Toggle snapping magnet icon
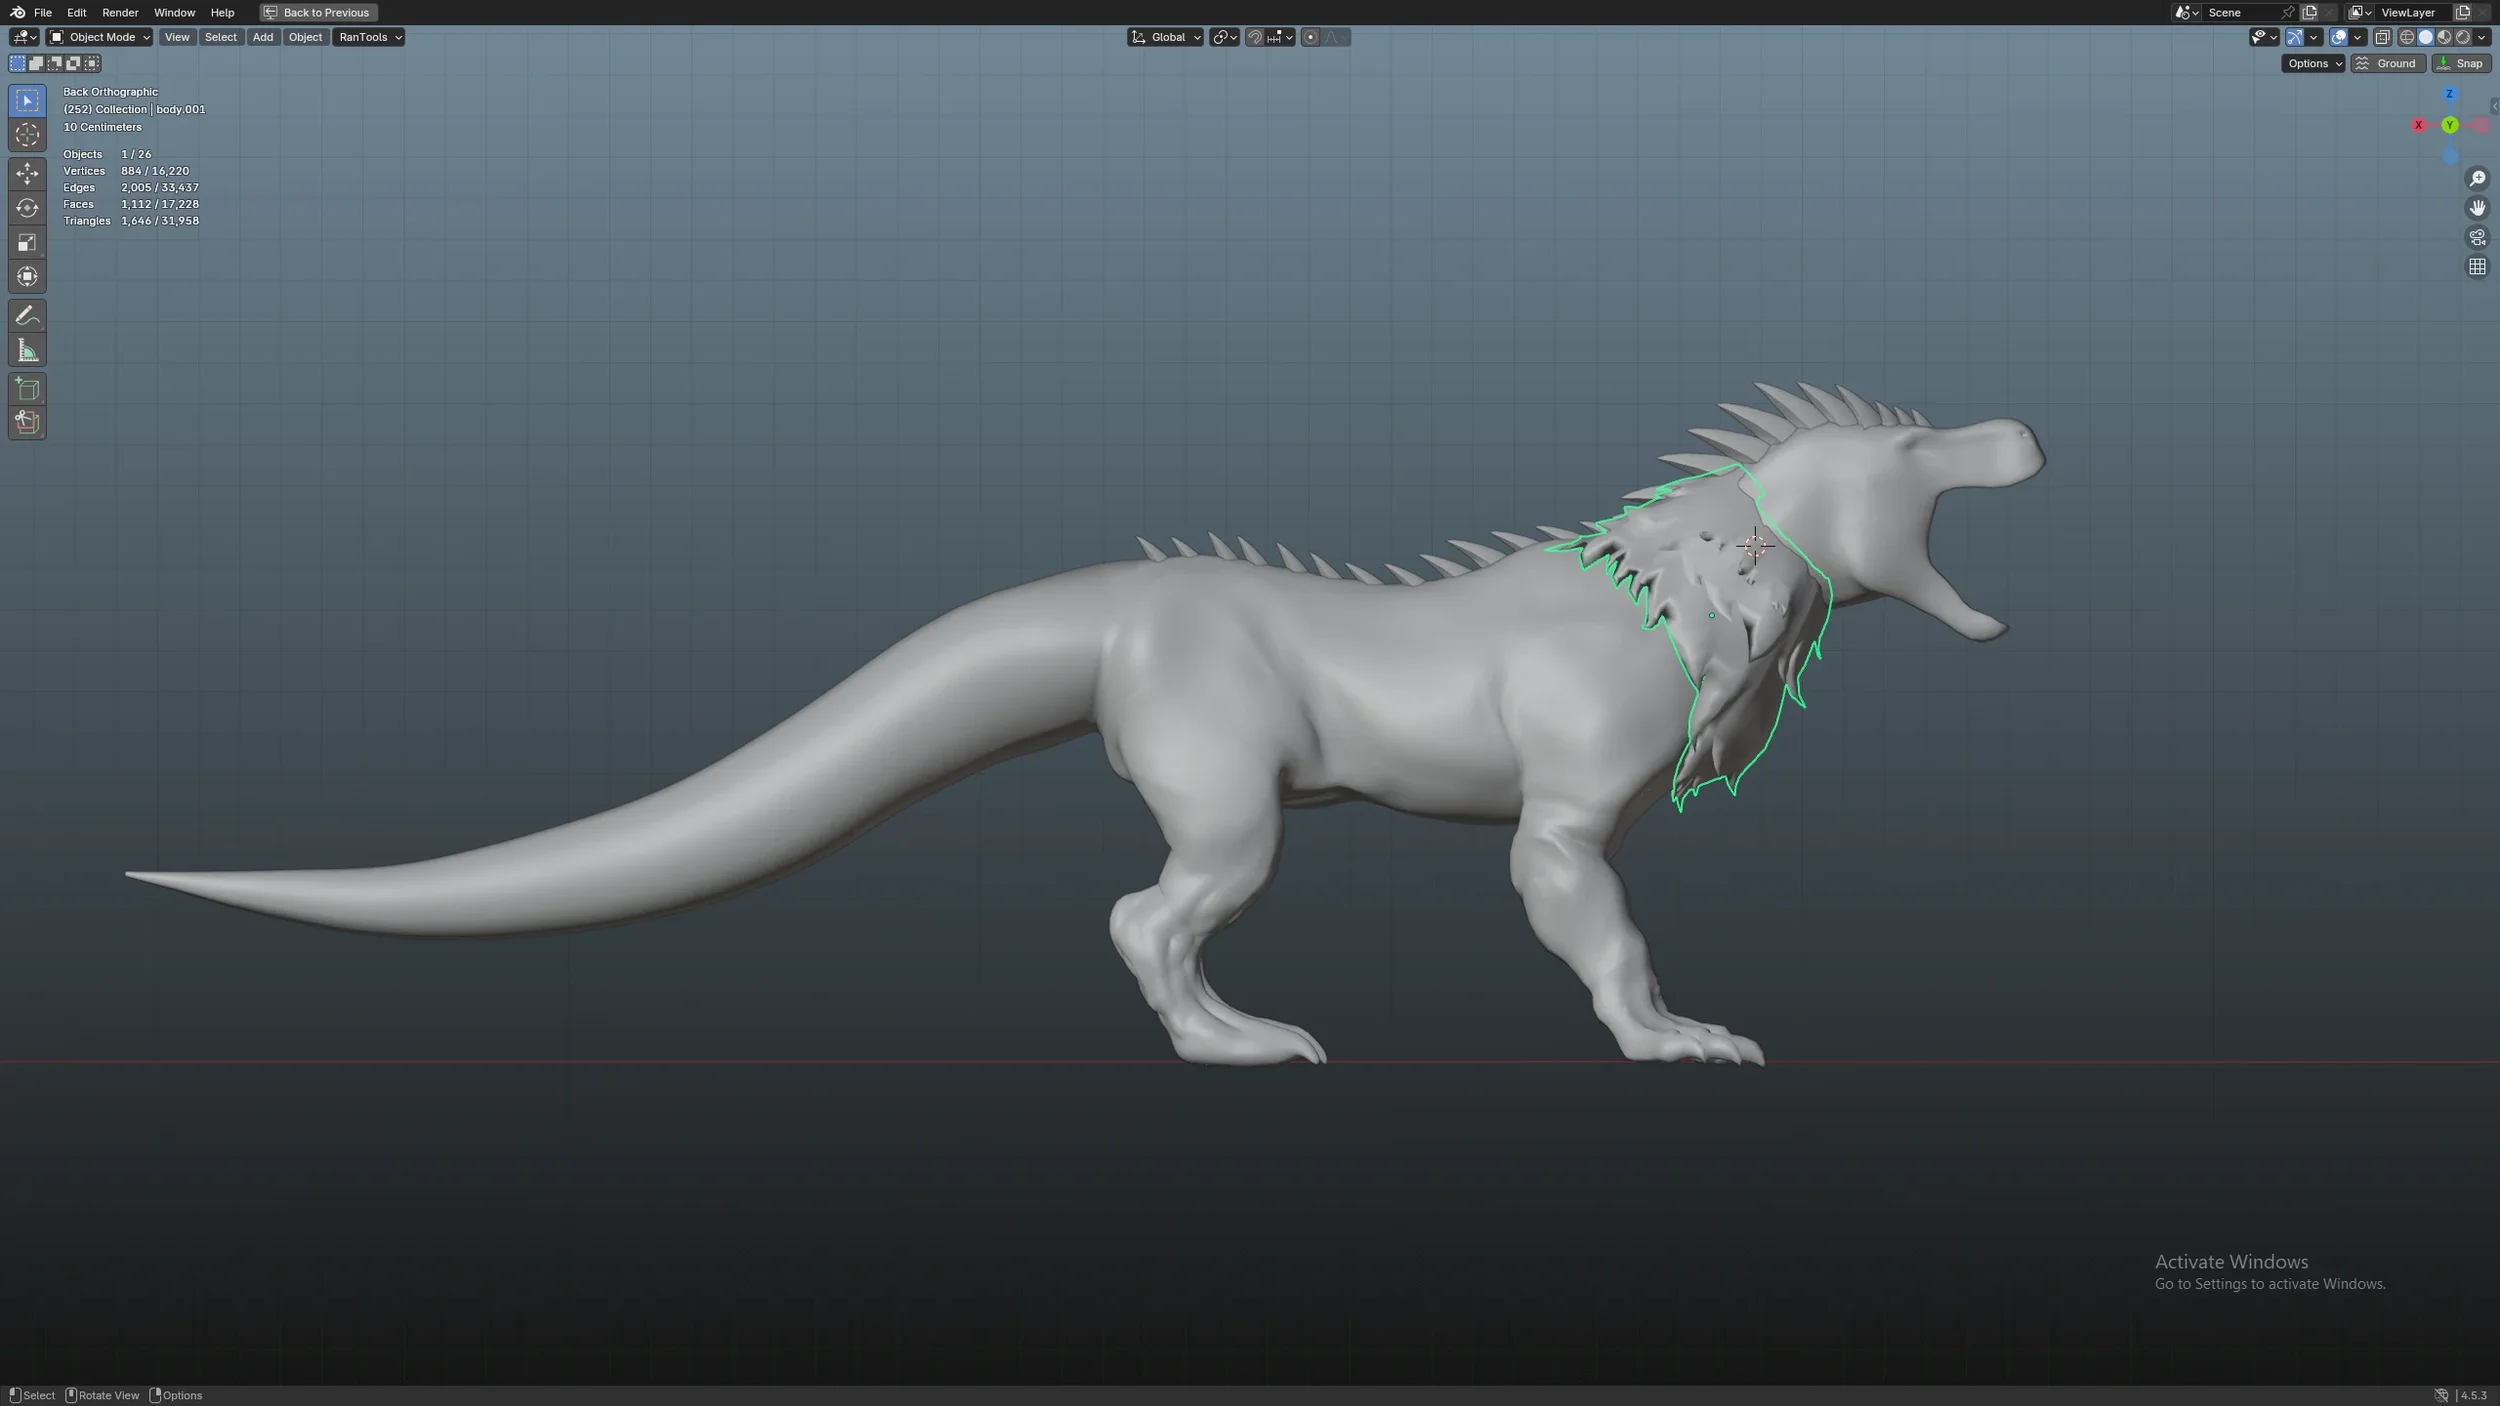Screen dimensions: 2500x1406 [x=1255, y=37]
